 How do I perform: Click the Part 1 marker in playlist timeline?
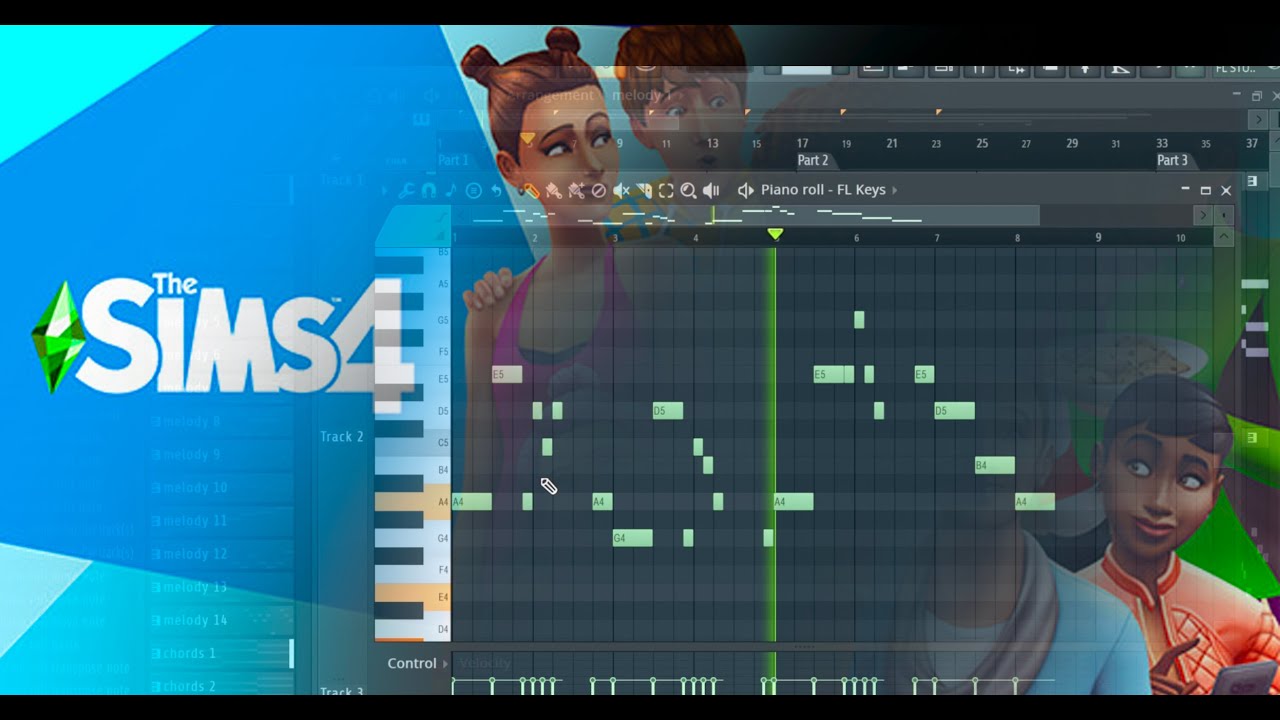[x=453, y=160]
